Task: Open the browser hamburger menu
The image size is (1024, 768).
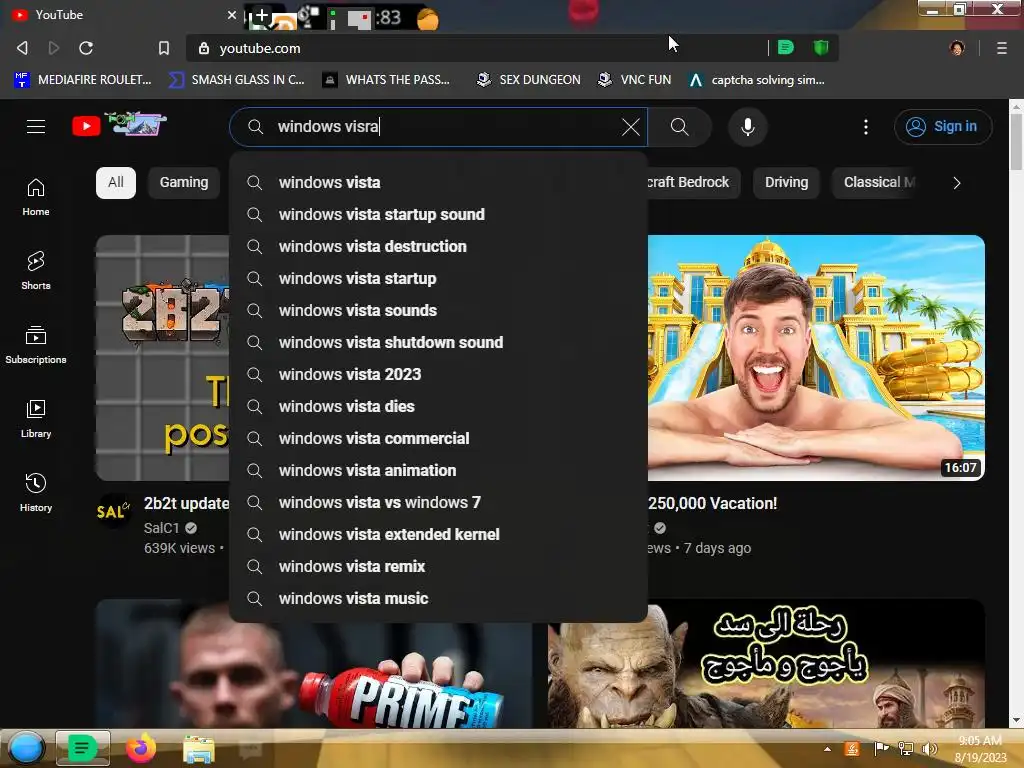Action: 1002,48
